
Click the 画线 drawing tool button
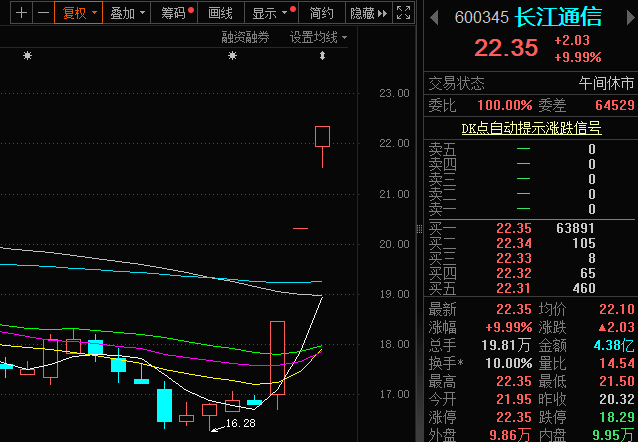[221, 13]
